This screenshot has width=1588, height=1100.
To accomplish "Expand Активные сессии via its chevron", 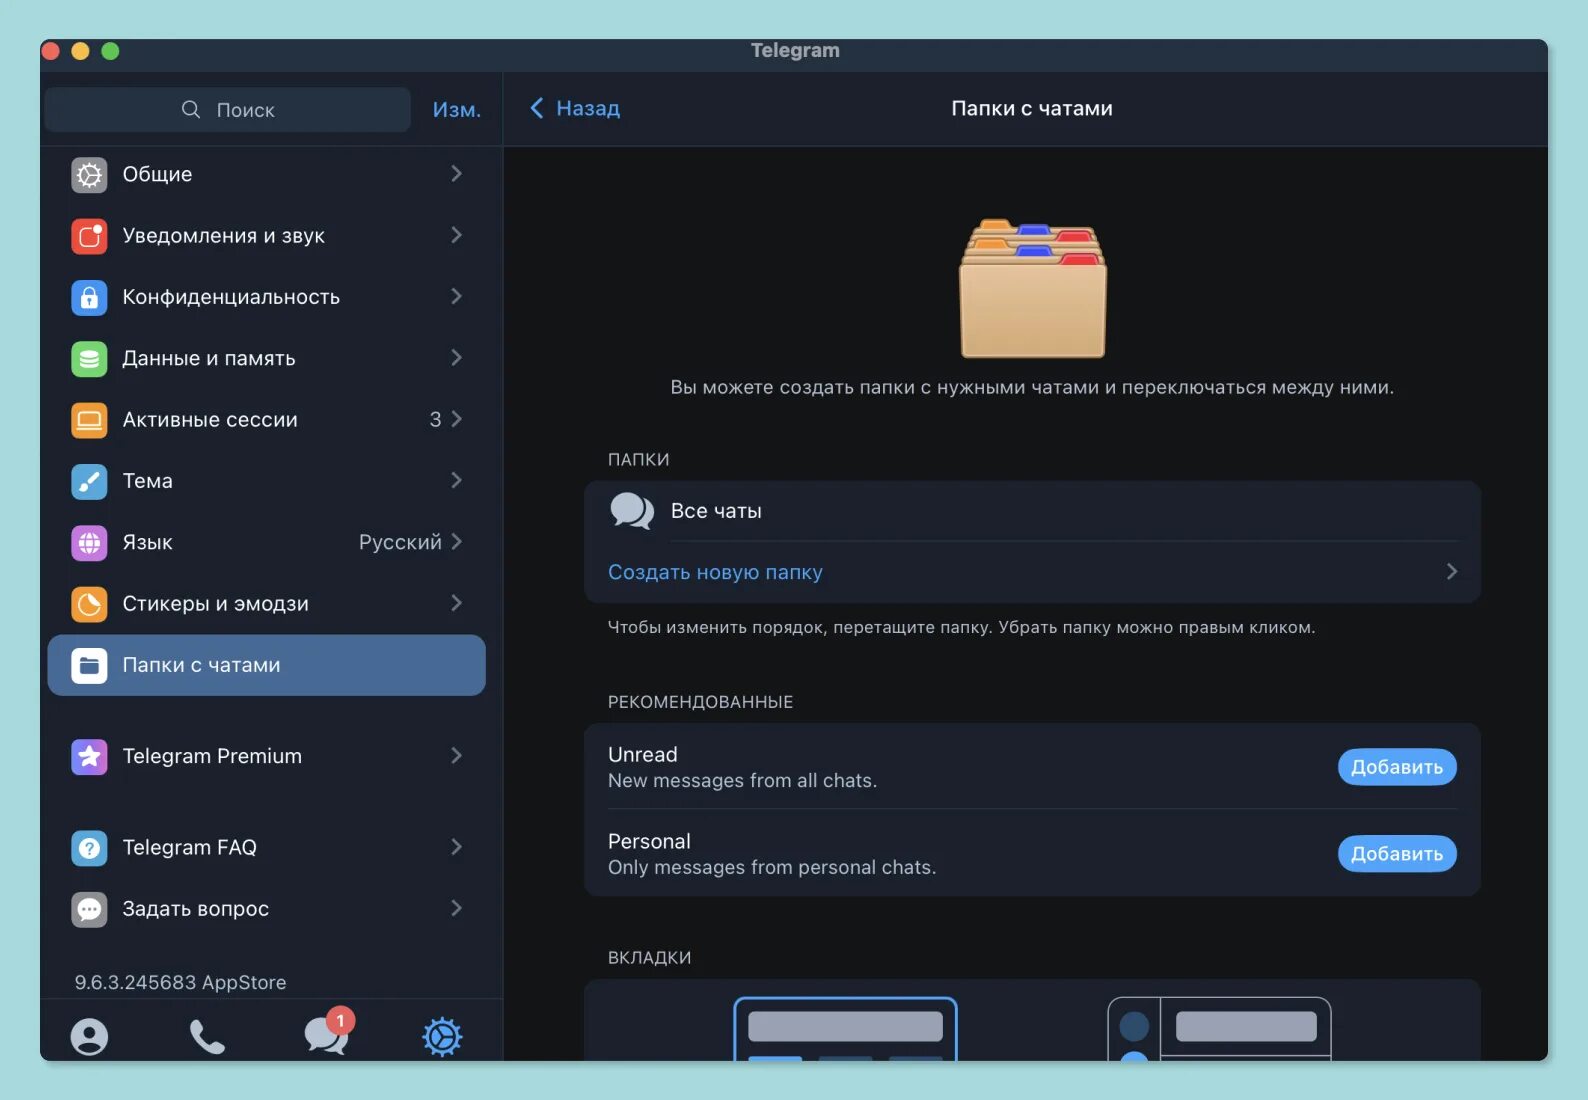I will coord(456,419).
